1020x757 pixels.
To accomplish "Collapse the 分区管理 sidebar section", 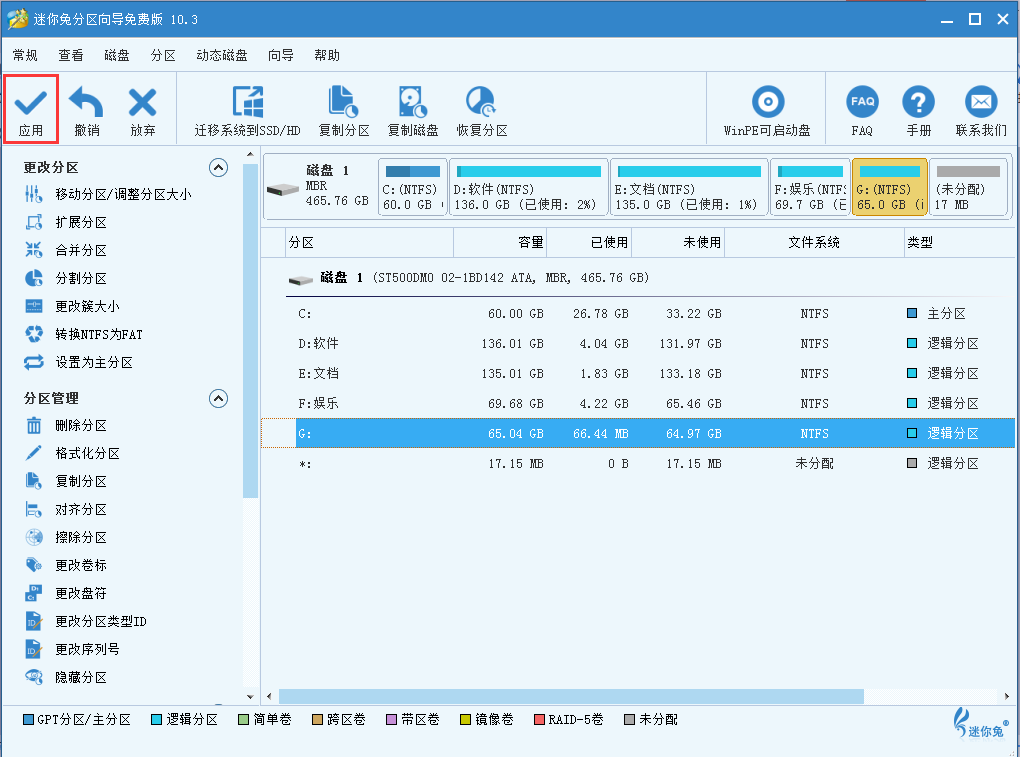I will pyautogui.click(x=219, y=398).
